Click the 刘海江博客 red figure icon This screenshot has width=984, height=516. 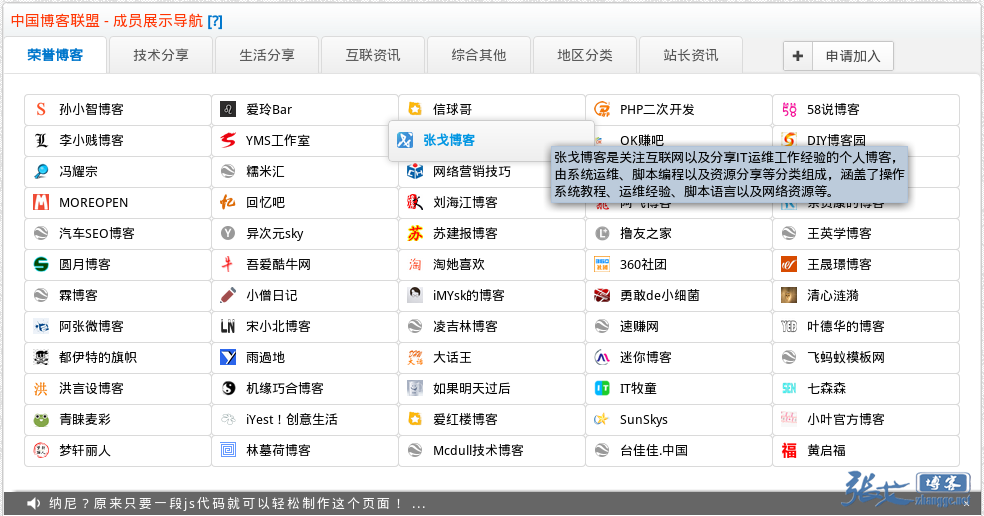tap(415, 202)
